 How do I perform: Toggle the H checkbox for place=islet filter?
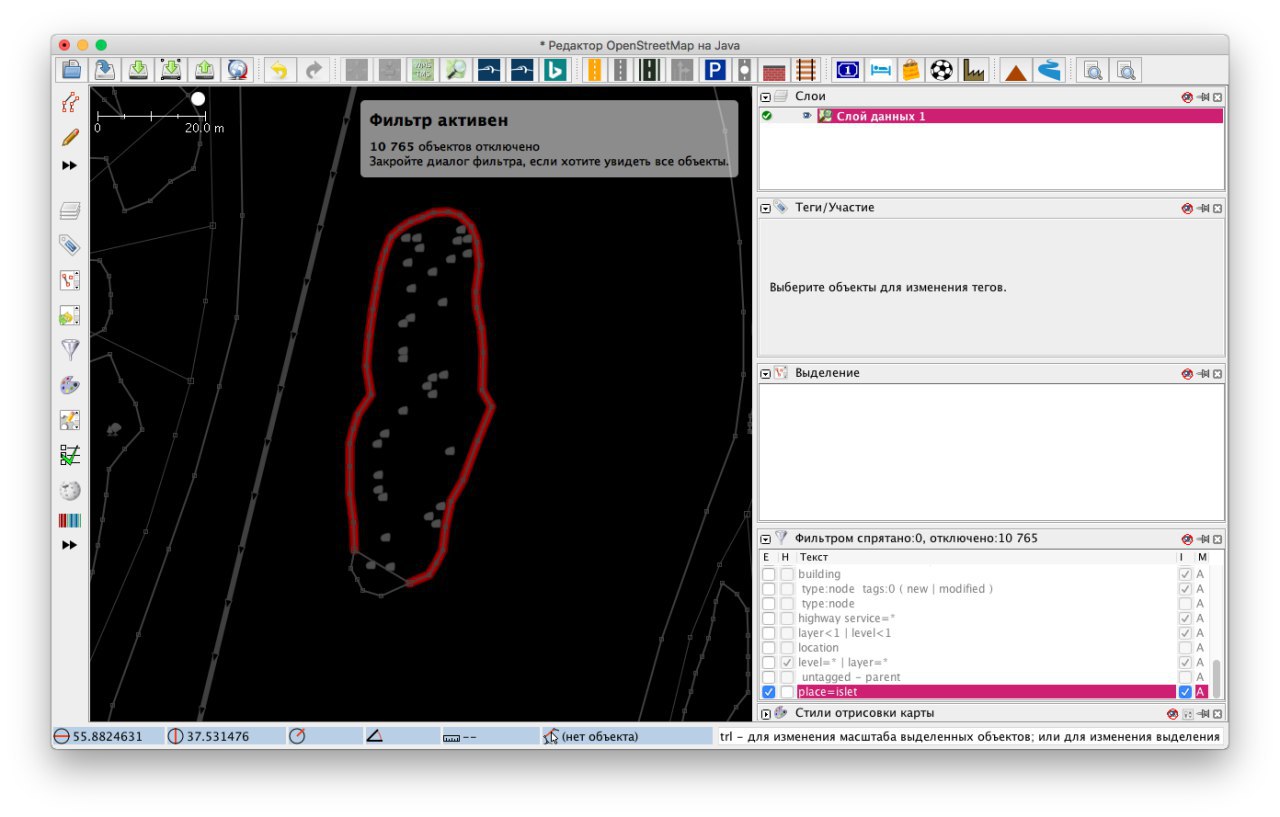point(787,692)
